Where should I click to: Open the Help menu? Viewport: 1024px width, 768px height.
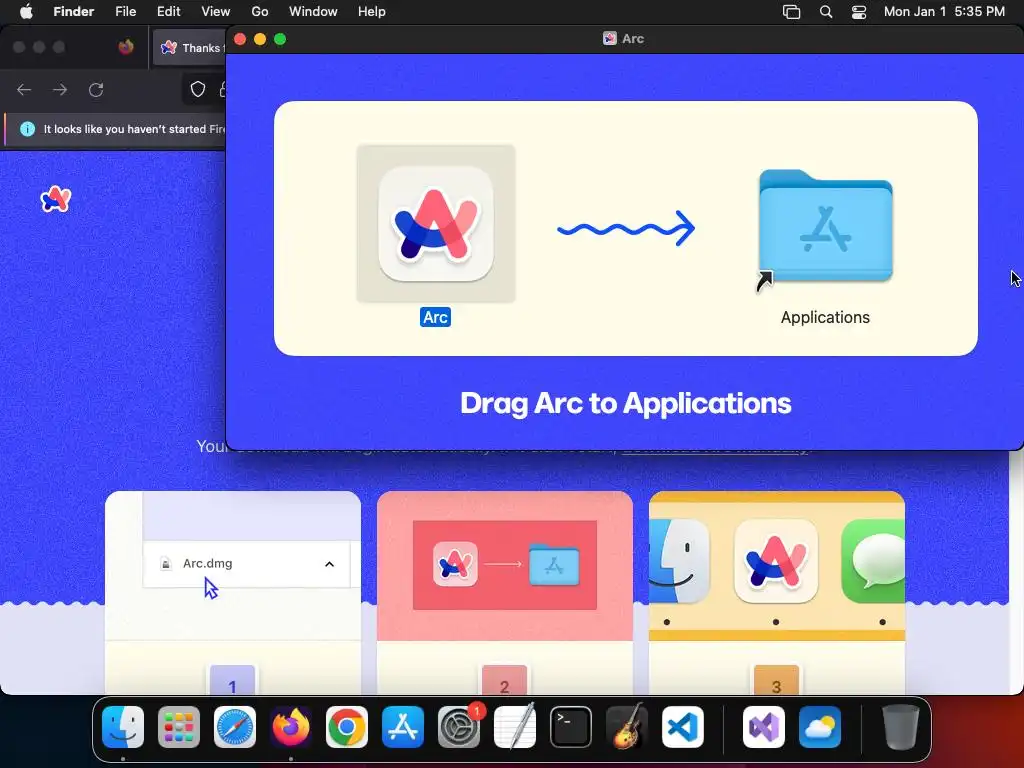[x=372, y=12]
